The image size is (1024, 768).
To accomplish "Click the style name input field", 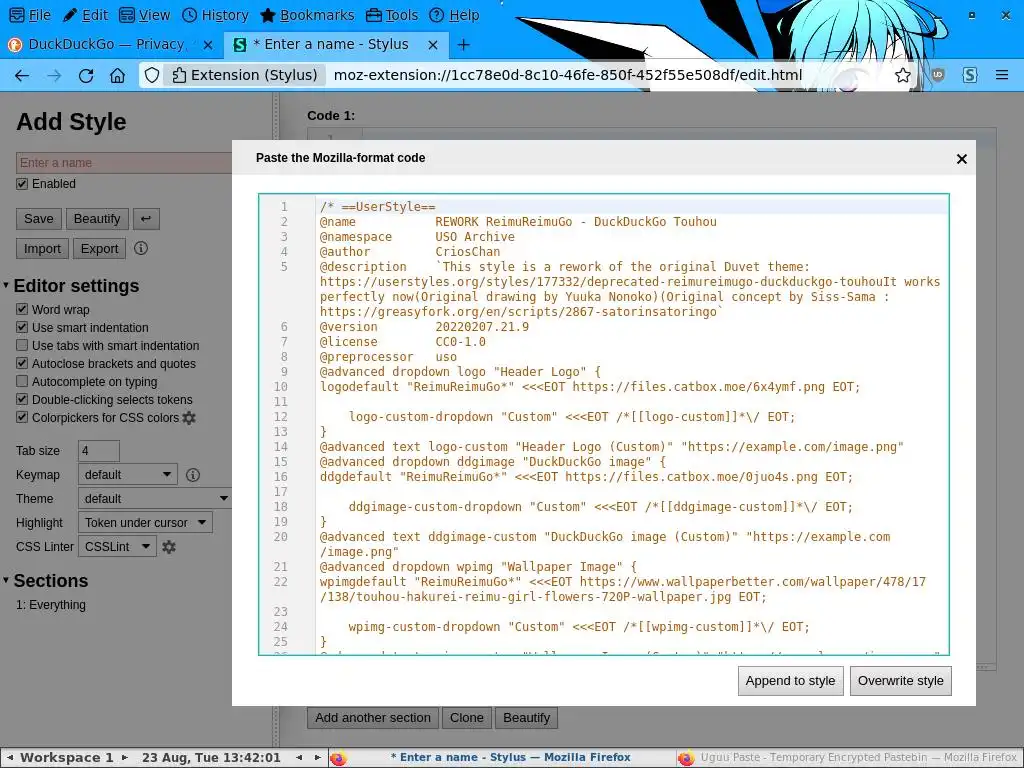I will (124, 163).
